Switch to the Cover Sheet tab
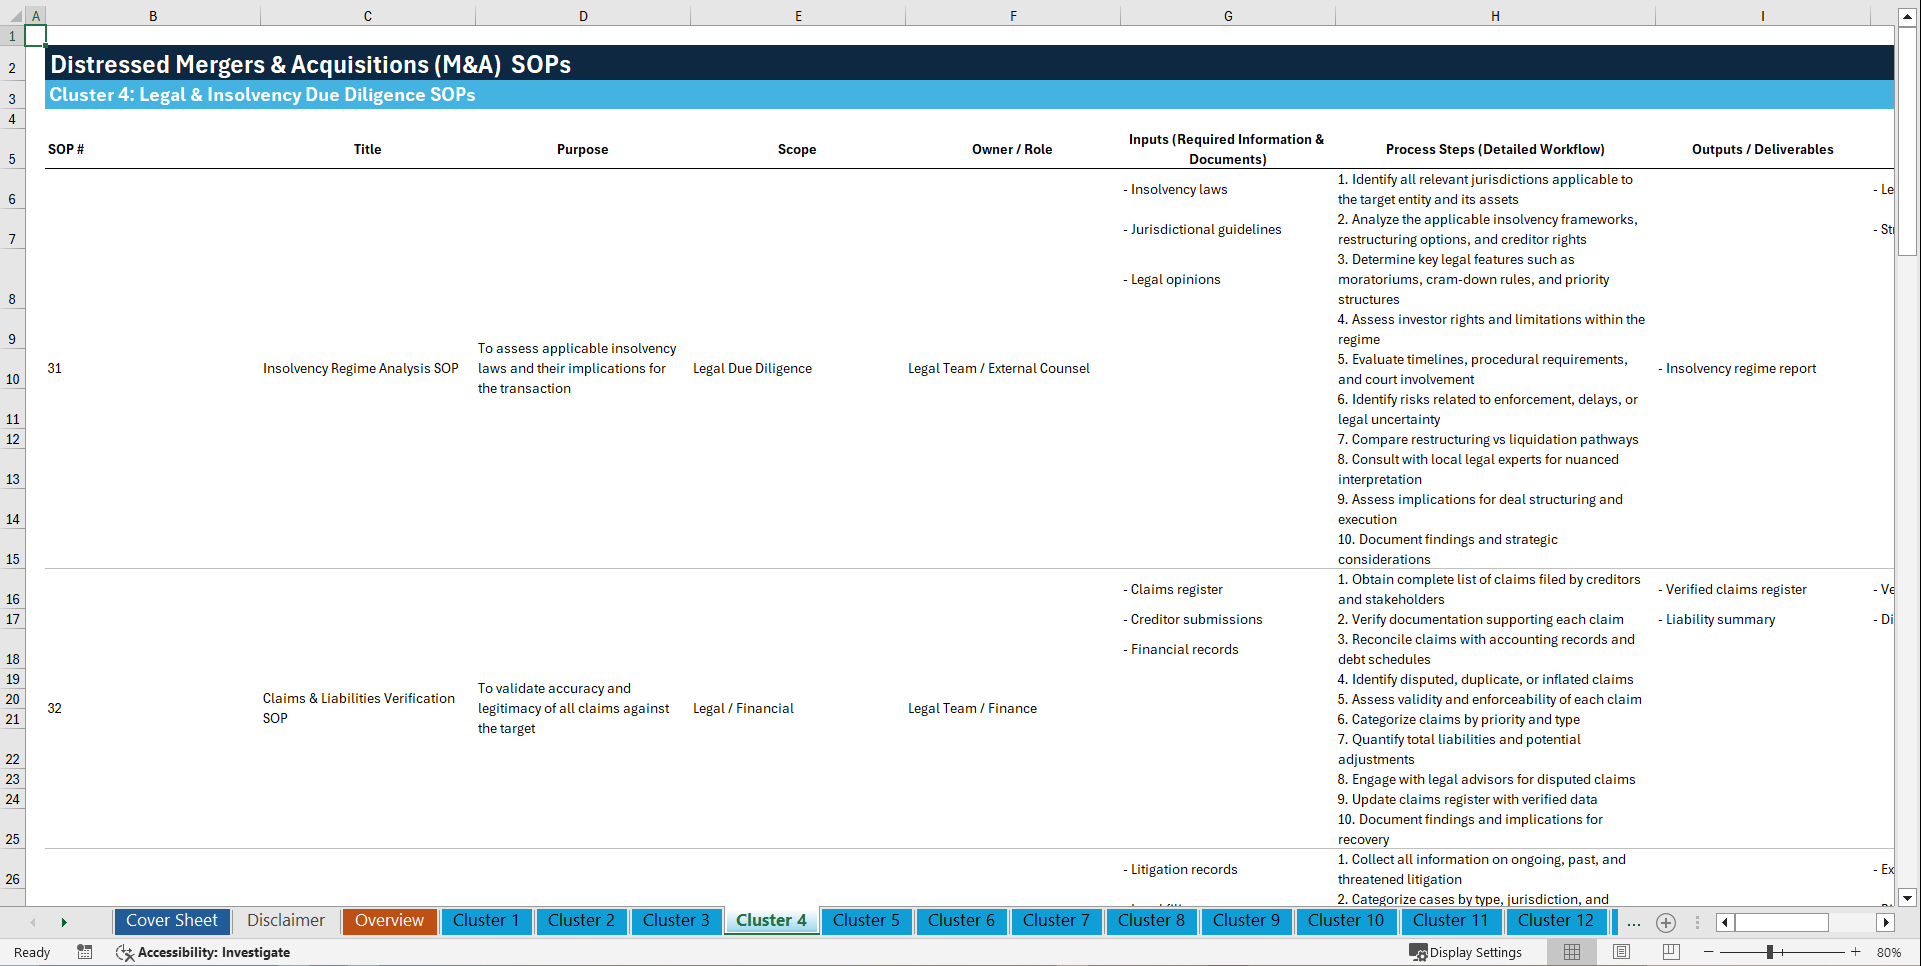Screen dimensions: 1921x966 coord(171,920)
